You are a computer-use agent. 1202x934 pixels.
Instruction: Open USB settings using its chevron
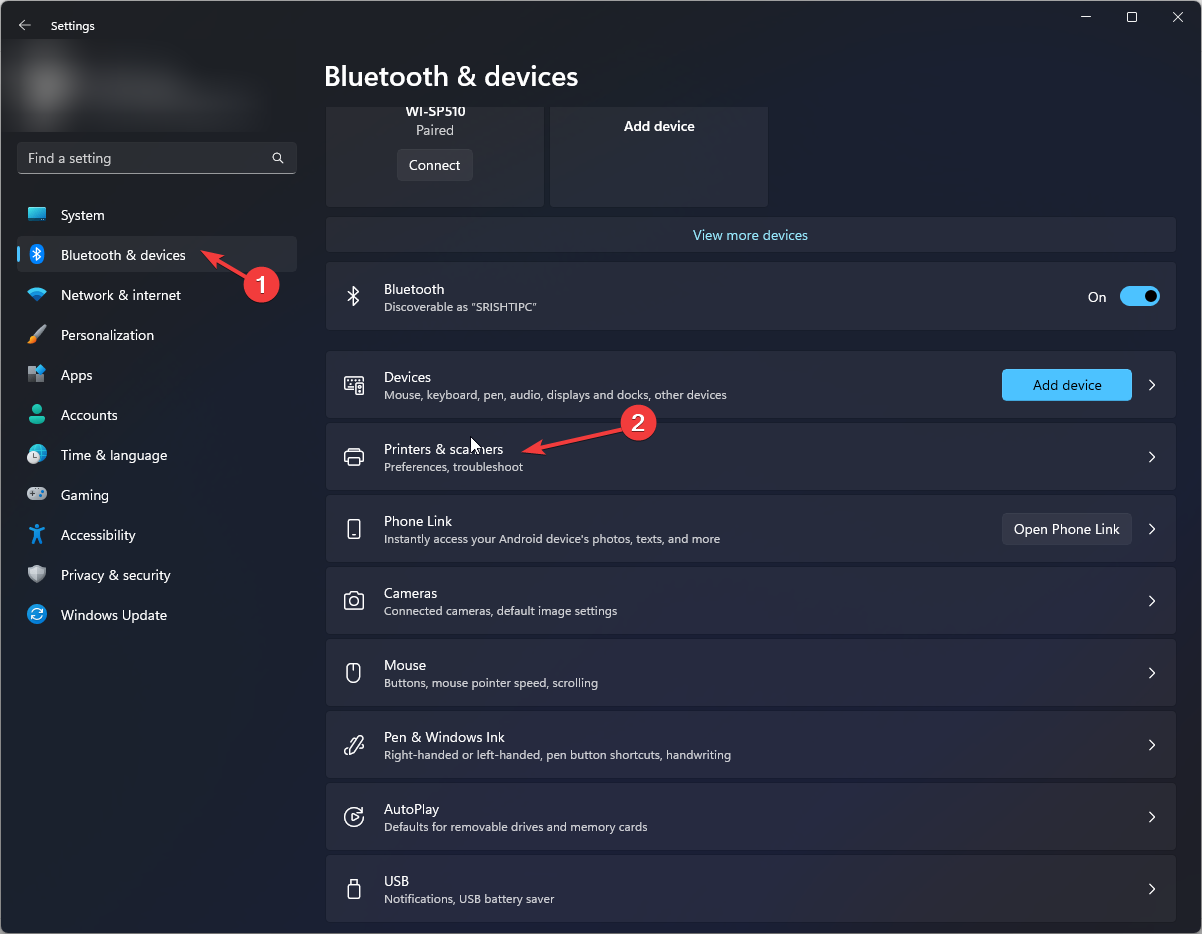click(1152, 889)
